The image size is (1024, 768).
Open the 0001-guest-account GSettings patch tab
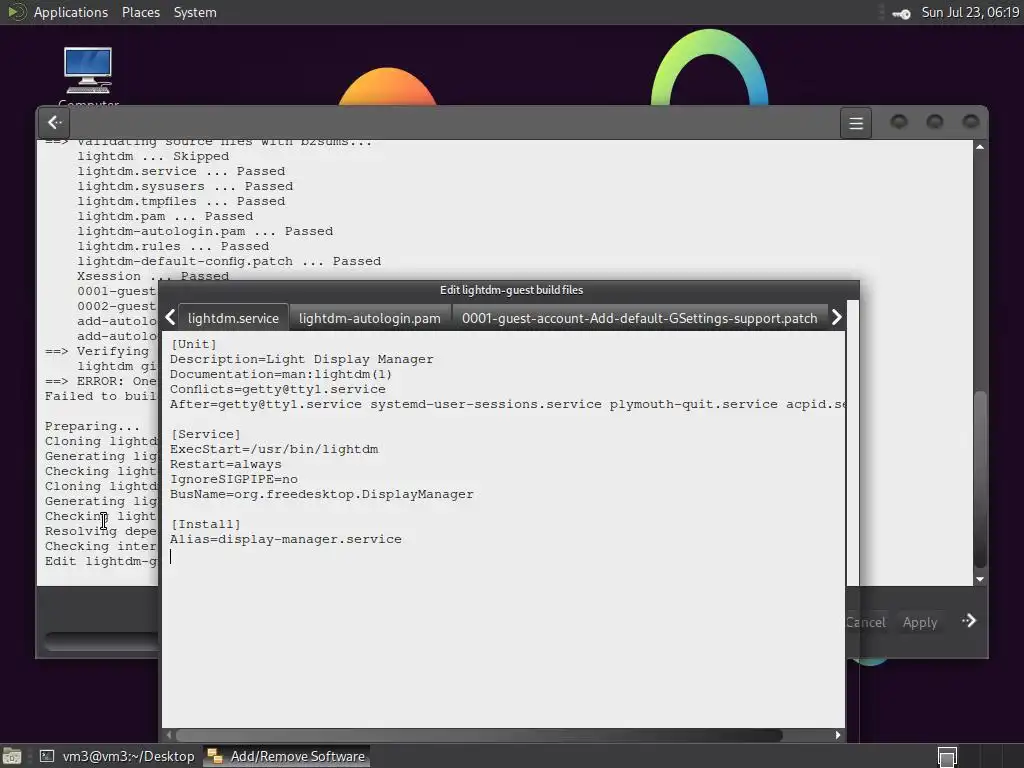point(639,318)
